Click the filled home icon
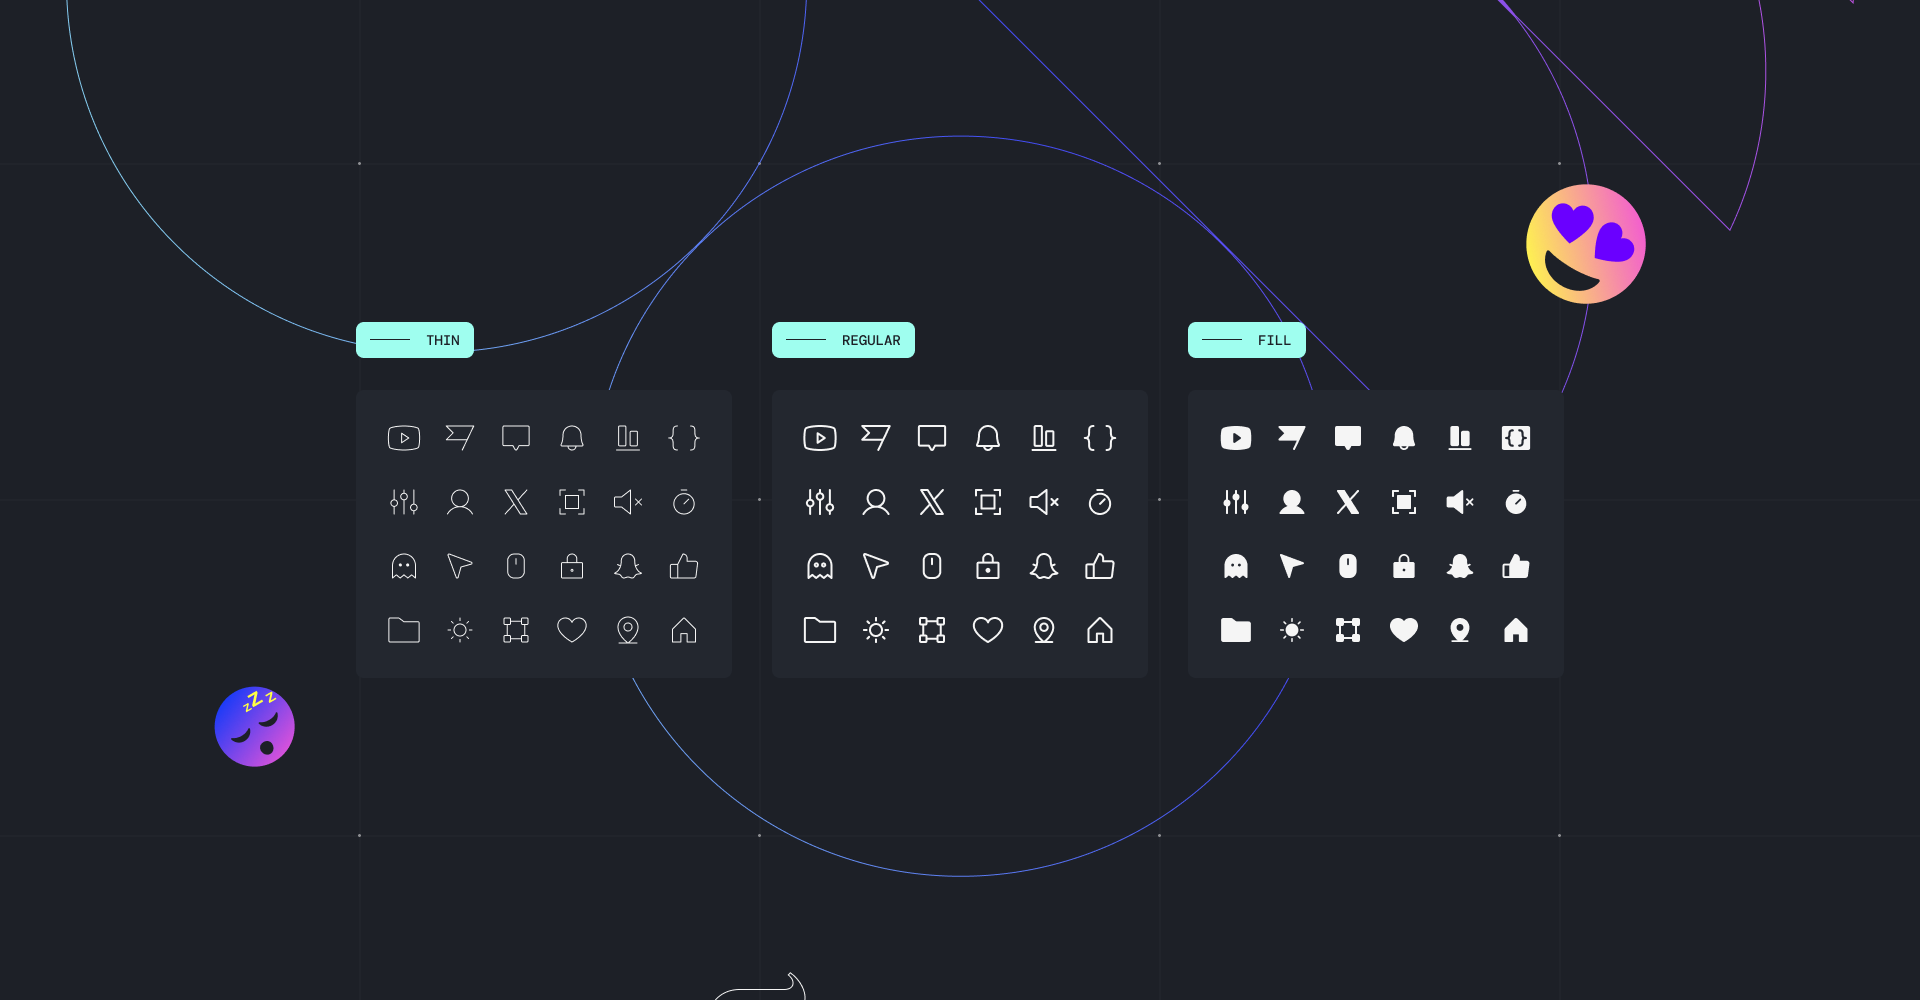The width and height of the screenshot is (1920, 1000). pos(1516,630)
